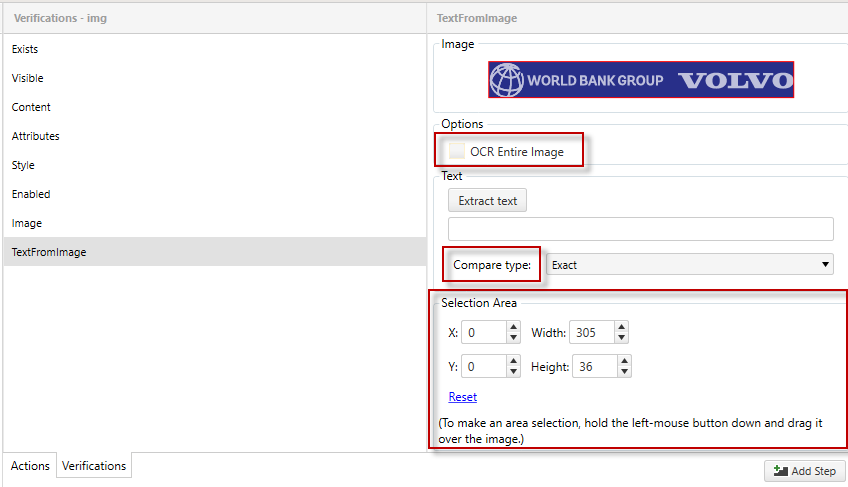Decrease the Width with down arrow
Viewport: 848px width, 487px height.
coord(621,338)
